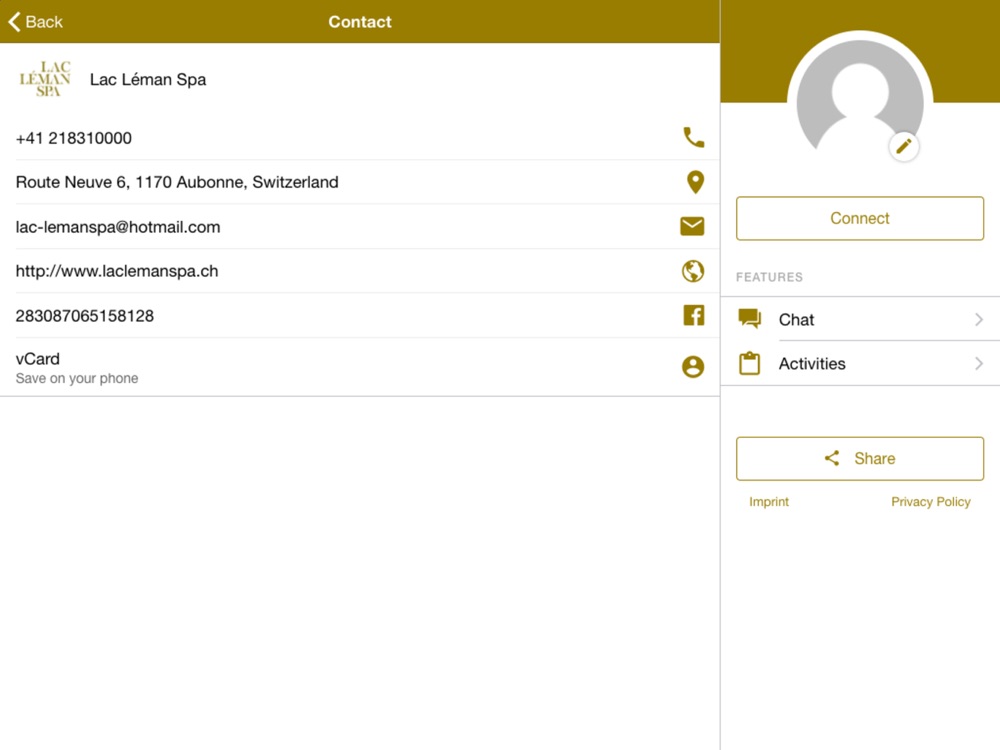Select address Route Neuve 6, Aubonne
Viewport: 1000px width, 750px height.
(x=177, y=182)
